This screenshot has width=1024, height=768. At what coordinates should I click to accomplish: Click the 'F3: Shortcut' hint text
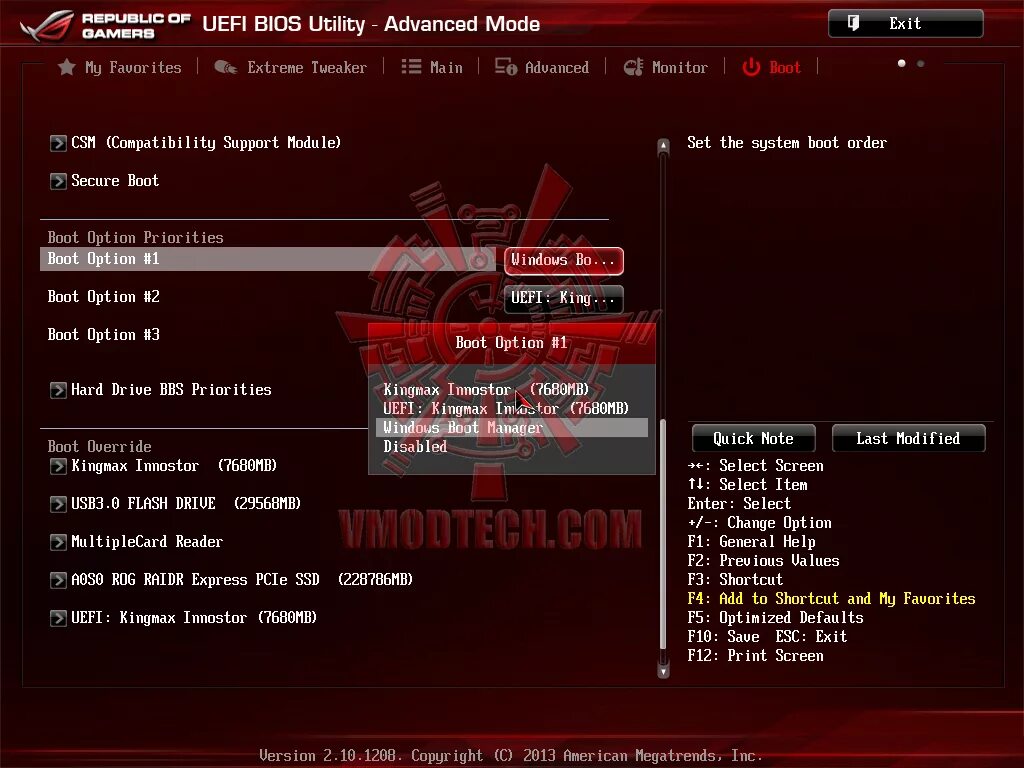coord(735,580)
